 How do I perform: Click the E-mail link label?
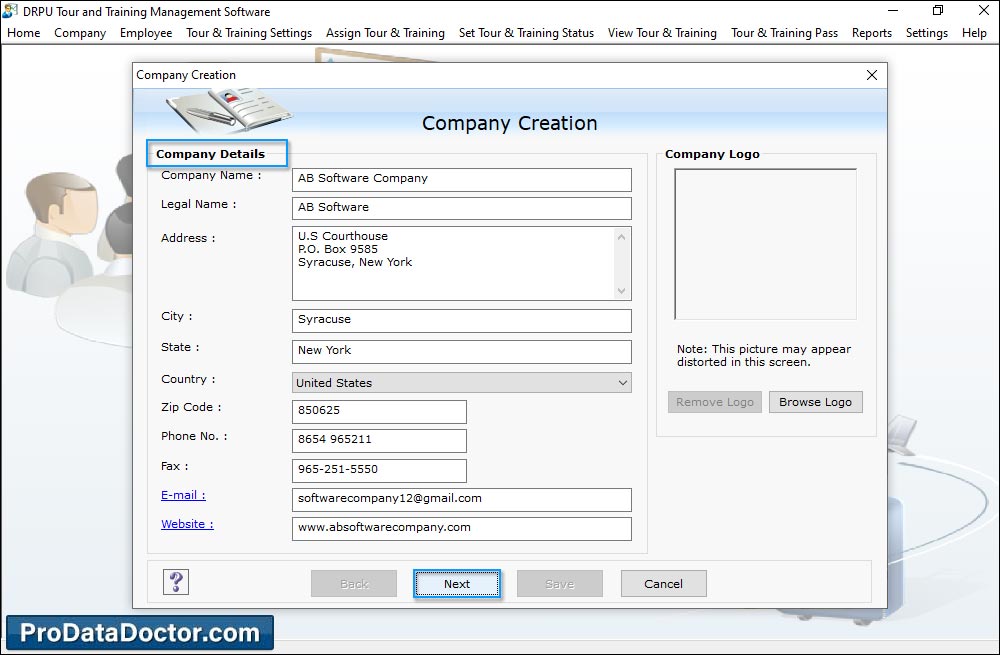[x=183, y=495]
